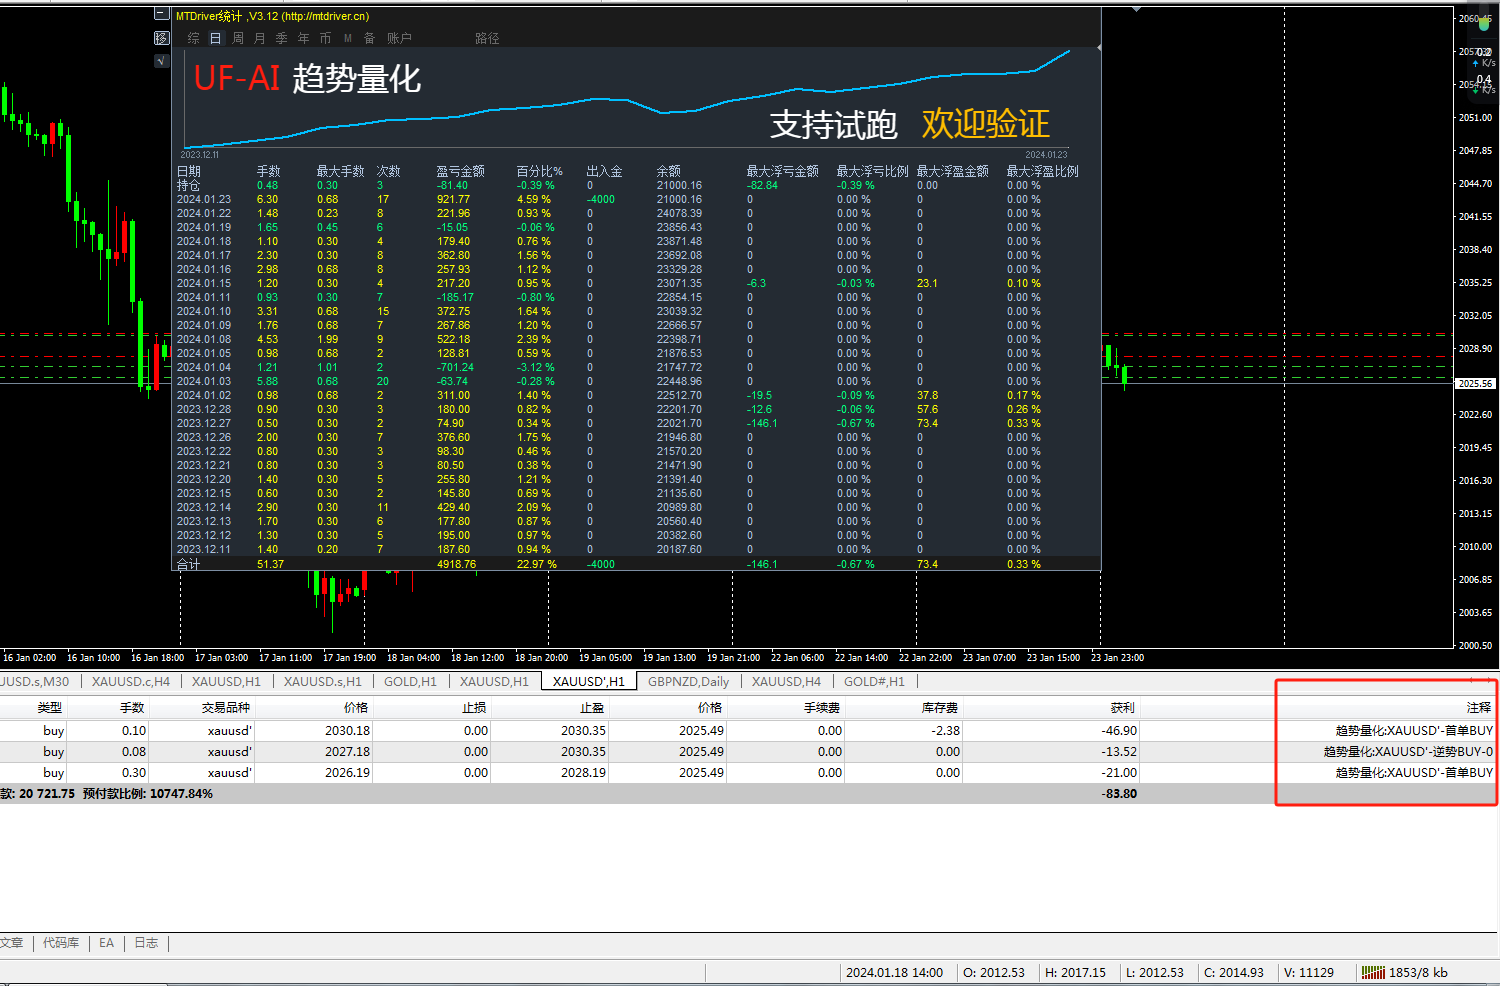
Task: Select the buy order opened at 2027.18
Action: coord(748,751)
